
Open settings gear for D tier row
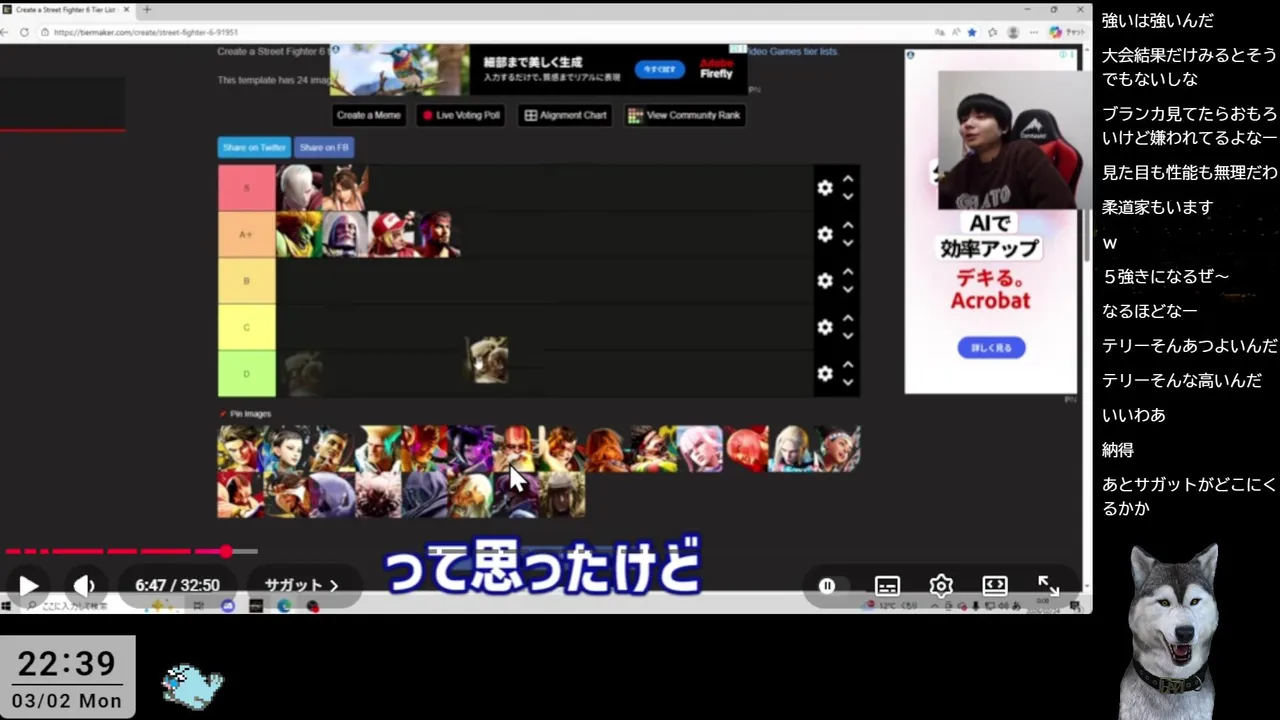(825, 373)
